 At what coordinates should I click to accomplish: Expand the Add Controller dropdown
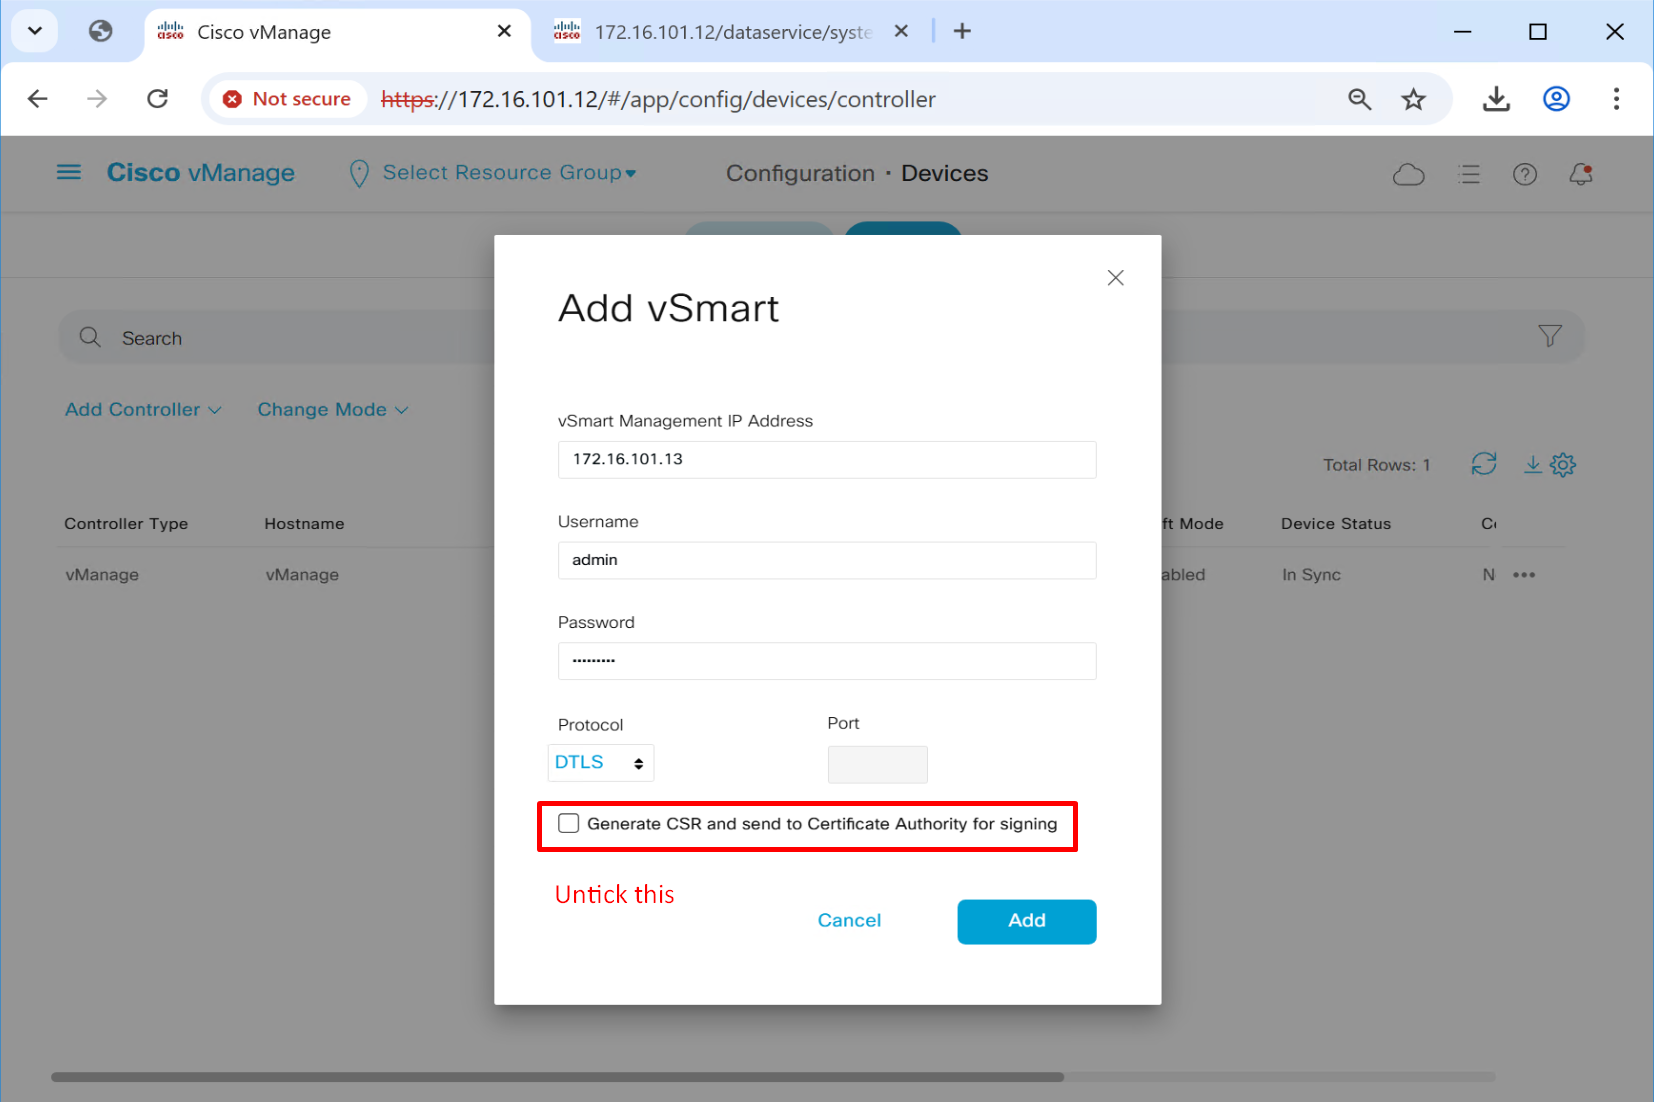(x=143, y=410)
